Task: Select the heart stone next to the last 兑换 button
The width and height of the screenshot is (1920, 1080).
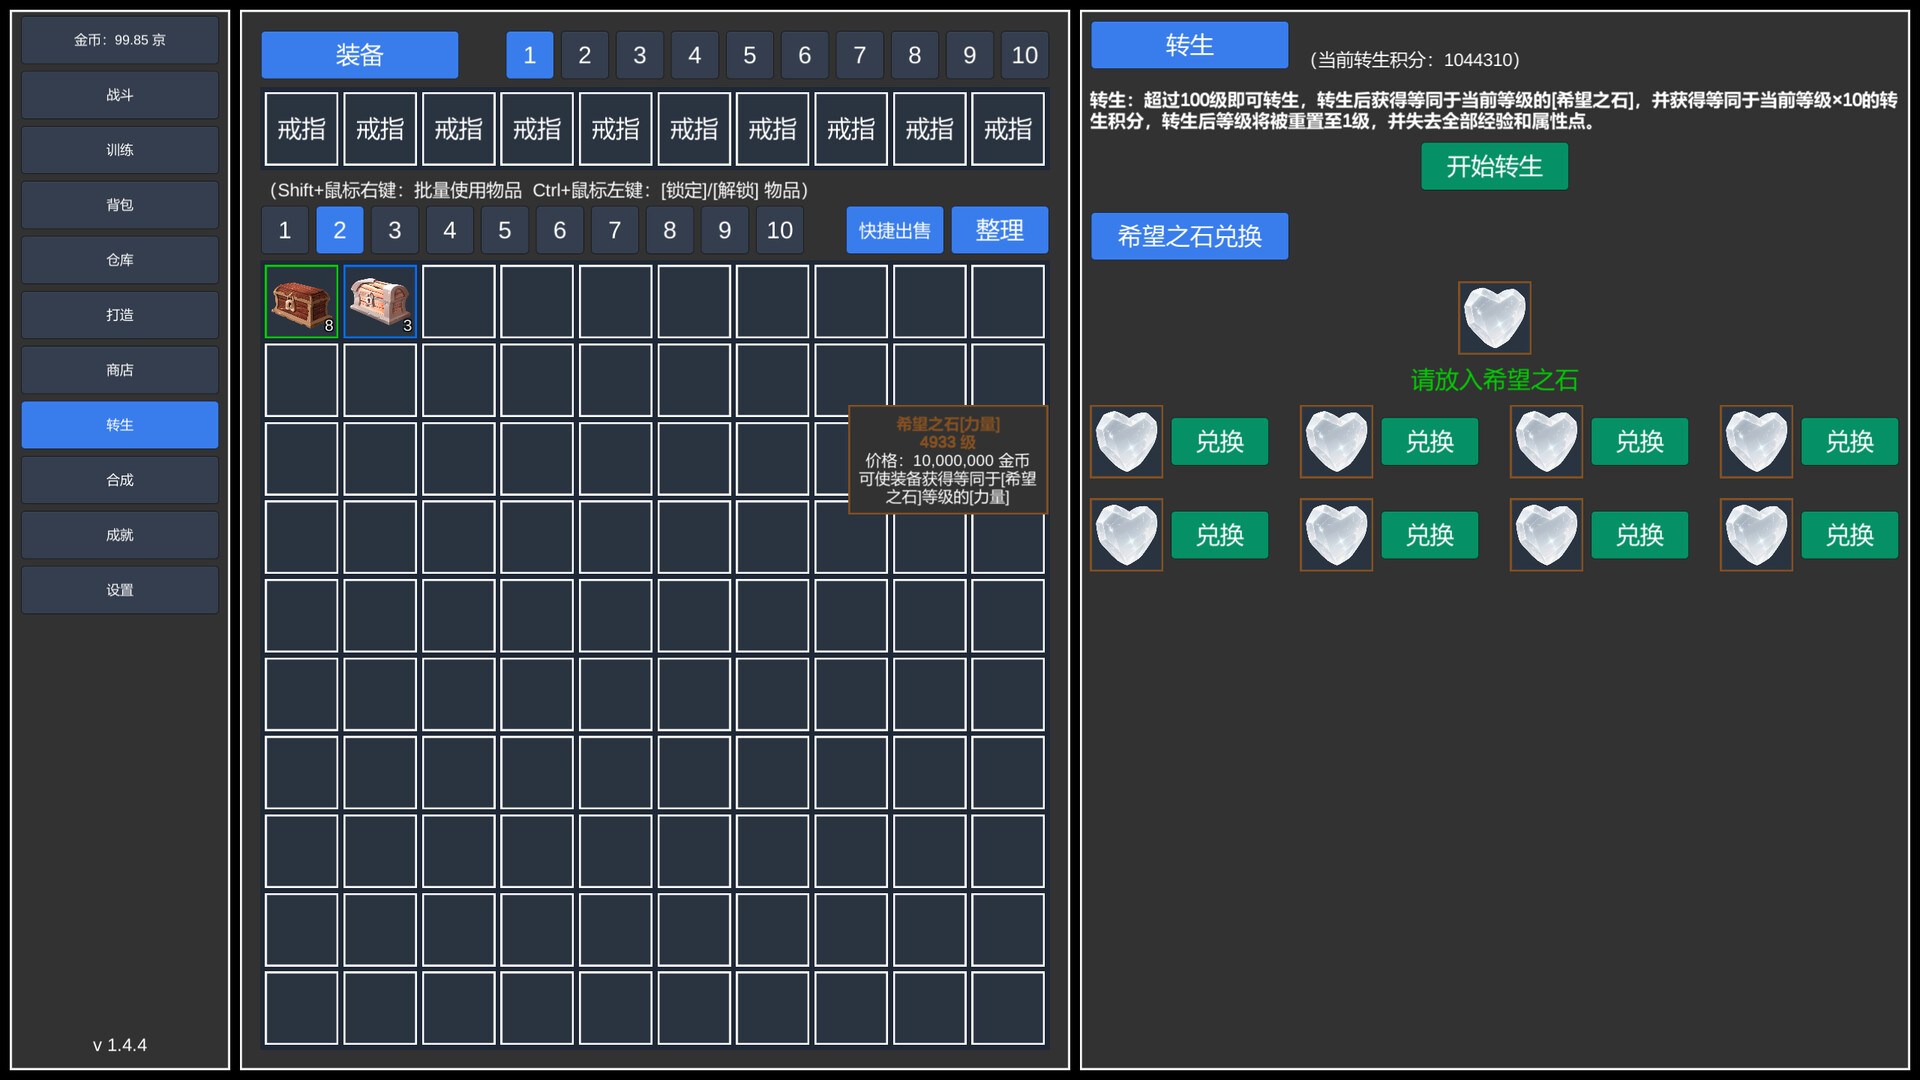Action: [x=1756, y=535]
